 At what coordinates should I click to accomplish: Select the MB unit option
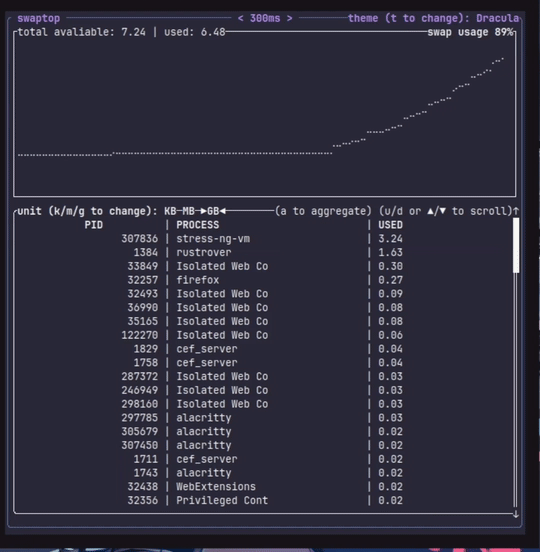[188, 211]
